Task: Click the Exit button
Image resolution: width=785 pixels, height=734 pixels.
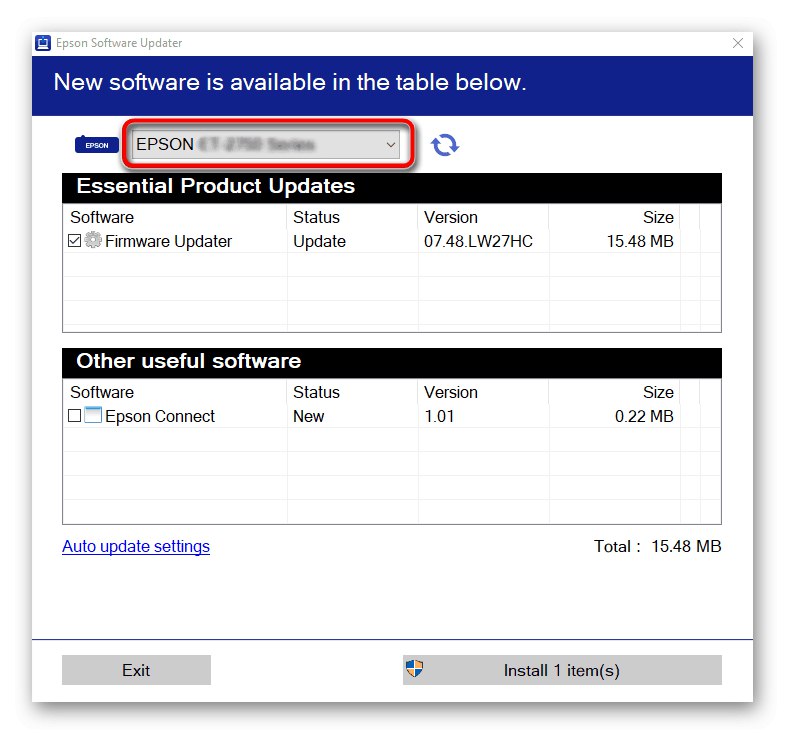Action: (136, 670)
